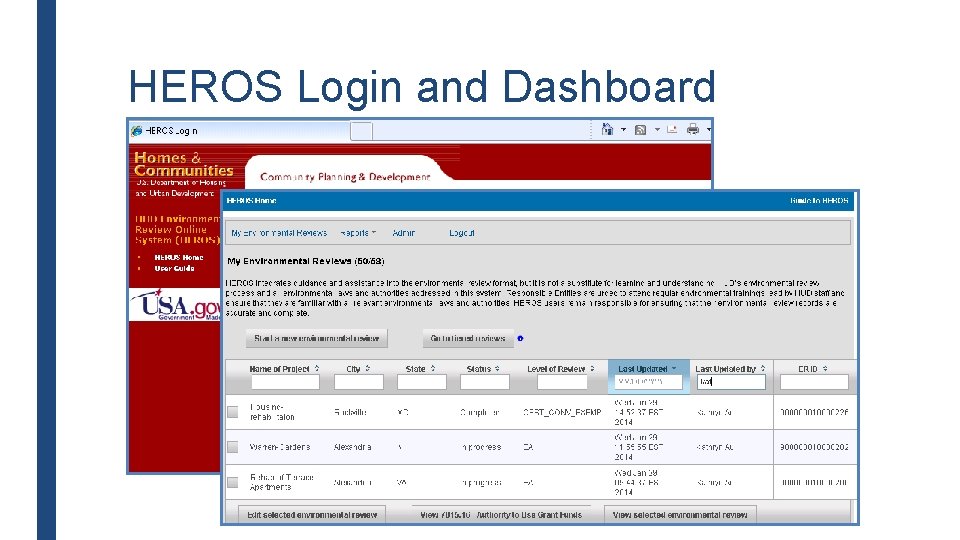Click the ER ID filter input field
Viewport: 960px width, 540px height.
coord(814,382)
